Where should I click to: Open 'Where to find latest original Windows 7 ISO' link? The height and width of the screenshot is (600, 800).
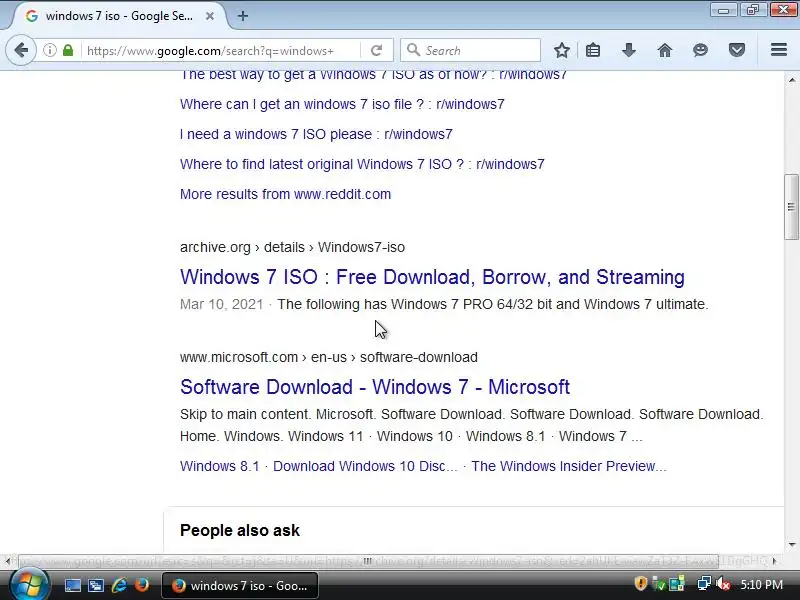362,164
